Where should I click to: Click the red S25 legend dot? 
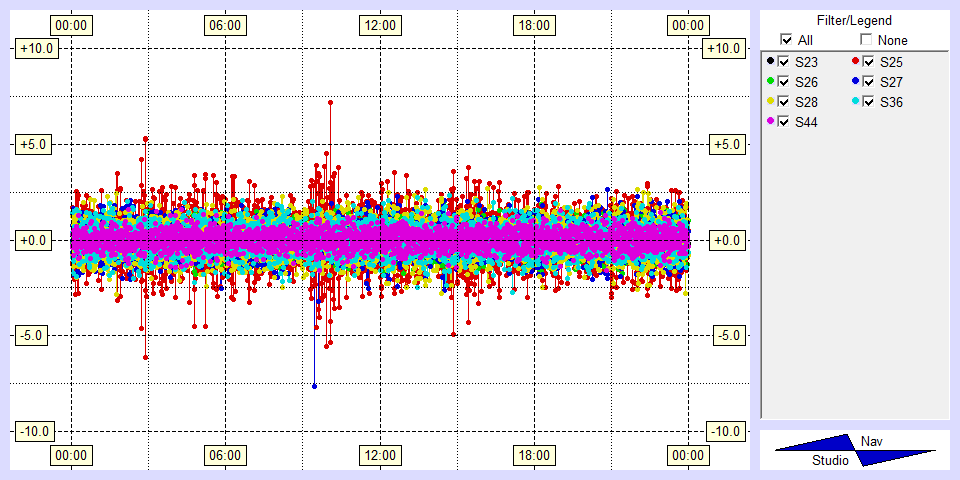coord(856,61)
